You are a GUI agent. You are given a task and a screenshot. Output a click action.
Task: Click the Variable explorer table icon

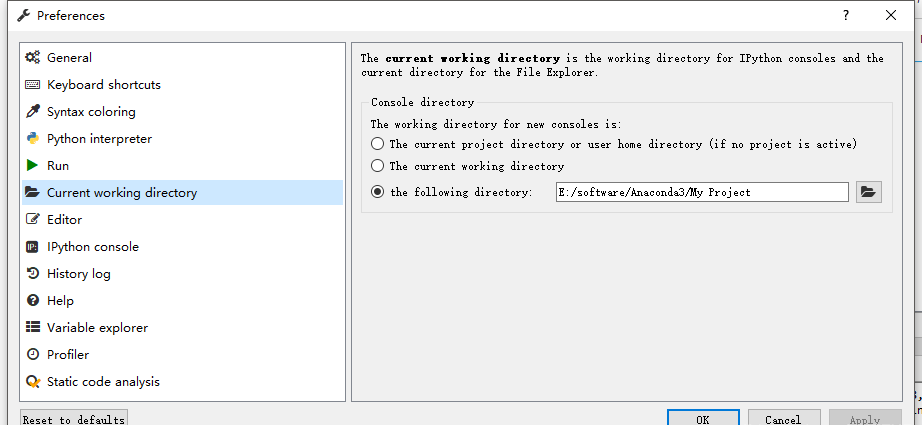tap(32, 328)
